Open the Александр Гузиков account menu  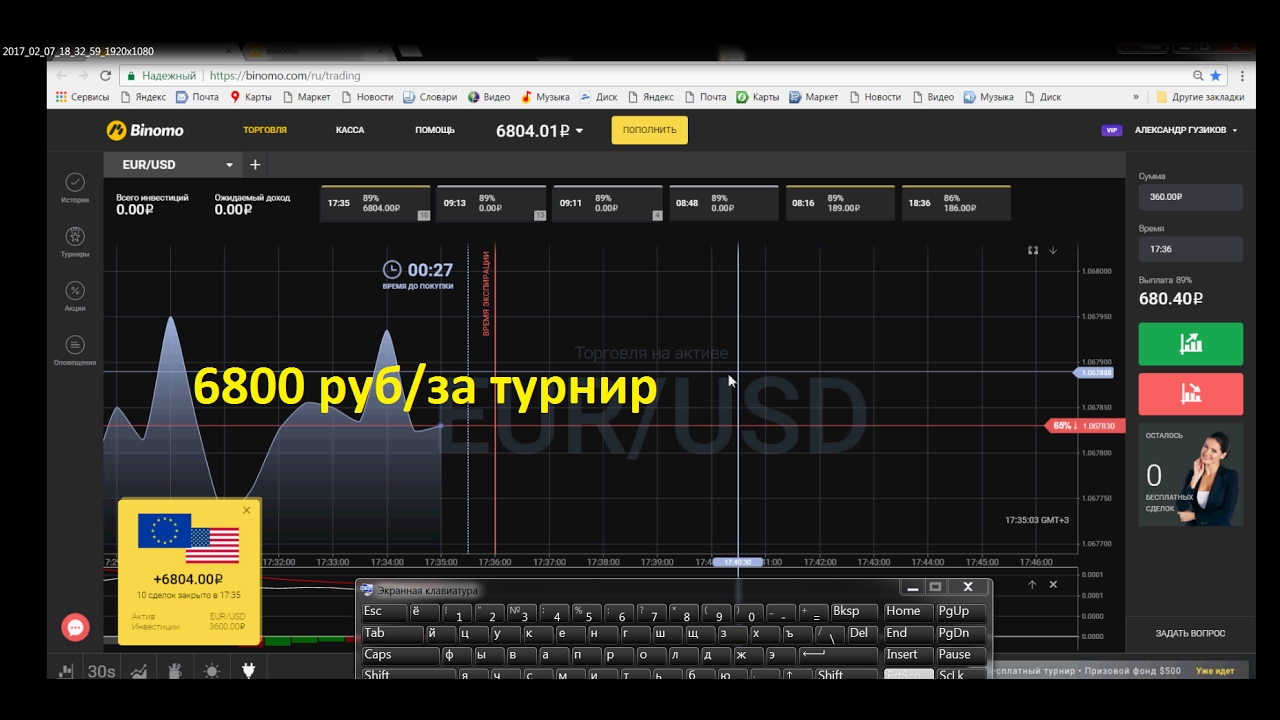(1186, 130)
